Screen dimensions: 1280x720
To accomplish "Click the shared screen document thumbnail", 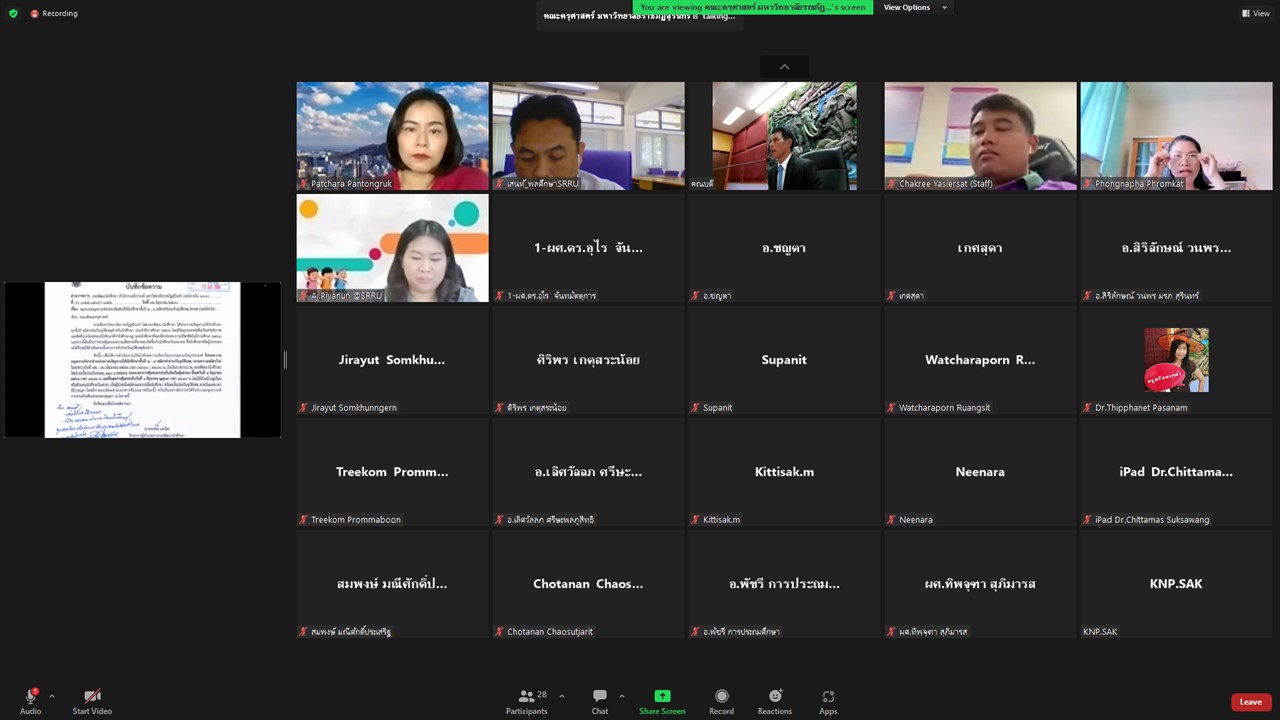I will coord(142,360).
